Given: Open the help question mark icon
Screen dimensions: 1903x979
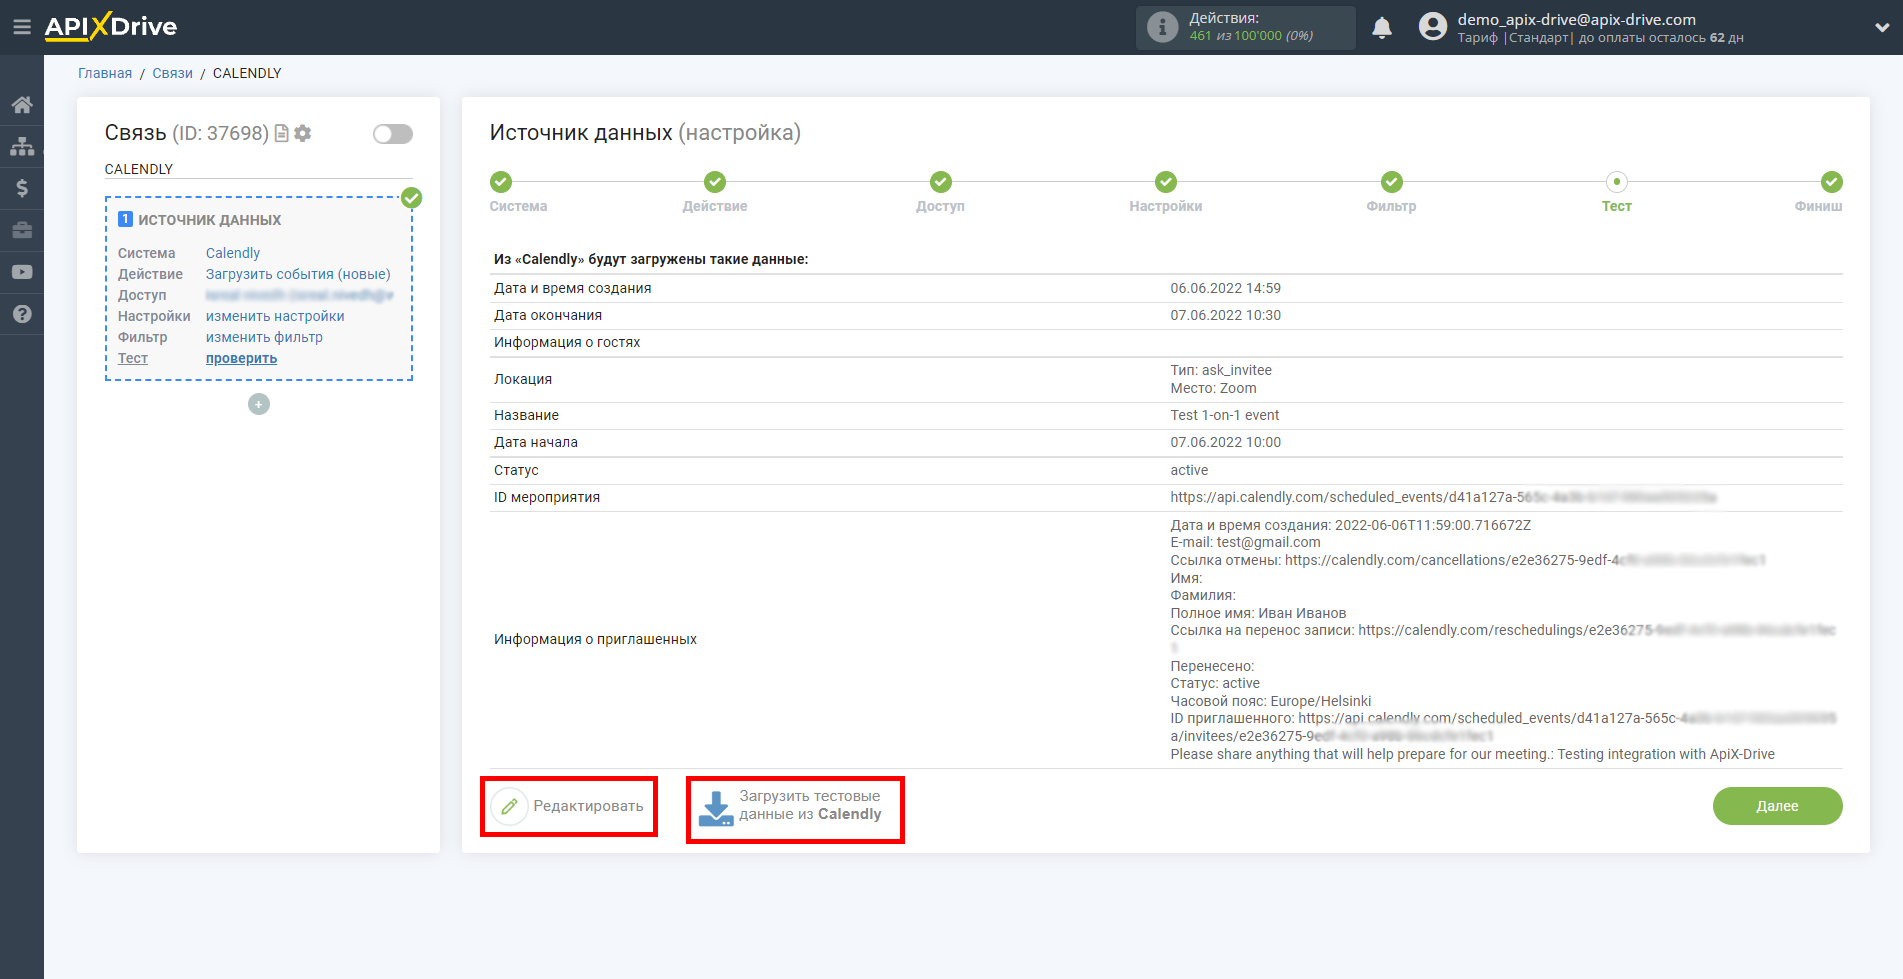Looking at the screenshot, I should pos(22,314).
